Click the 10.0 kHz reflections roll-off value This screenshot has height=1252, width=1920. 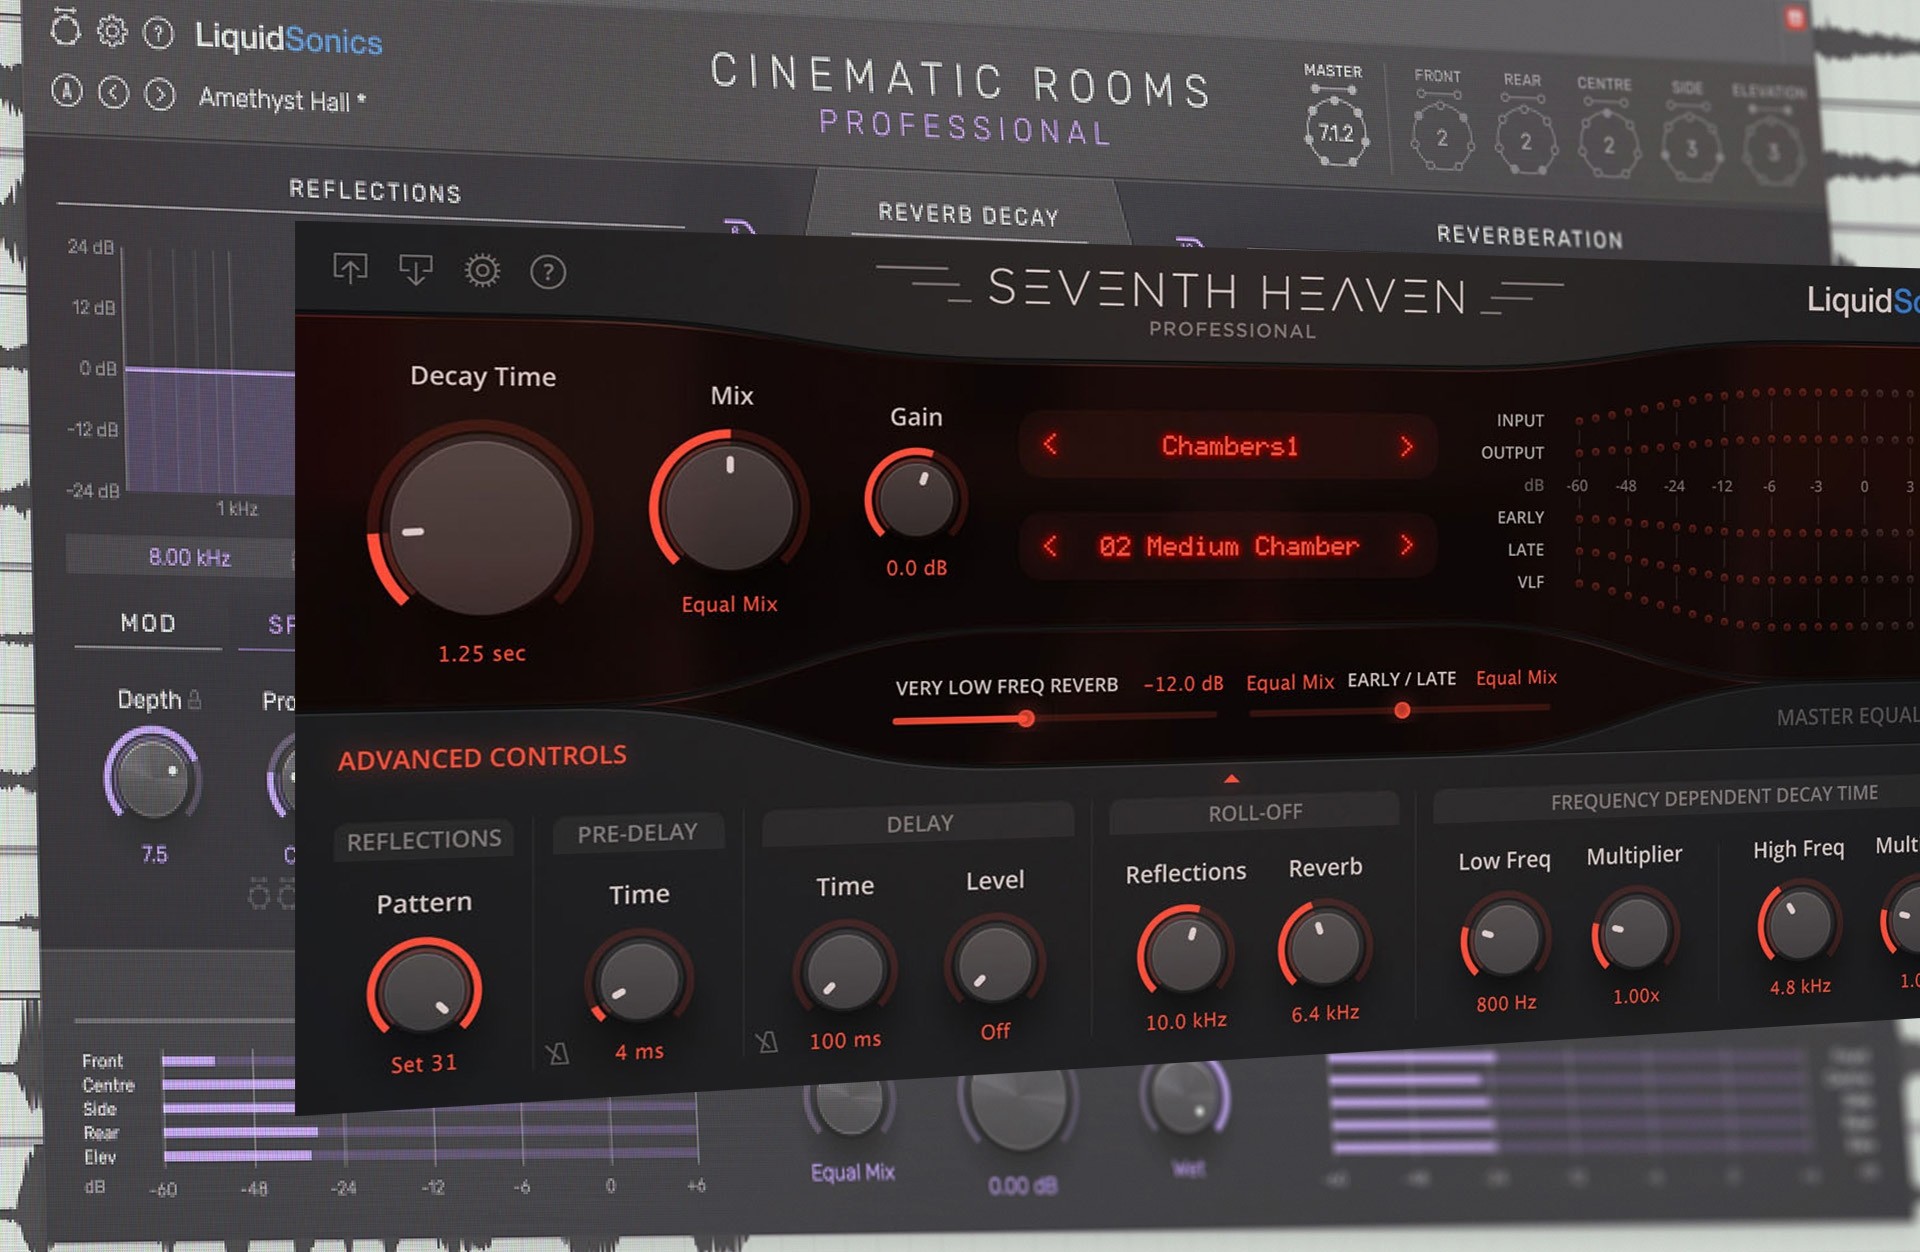[x=1186, y=1021]
